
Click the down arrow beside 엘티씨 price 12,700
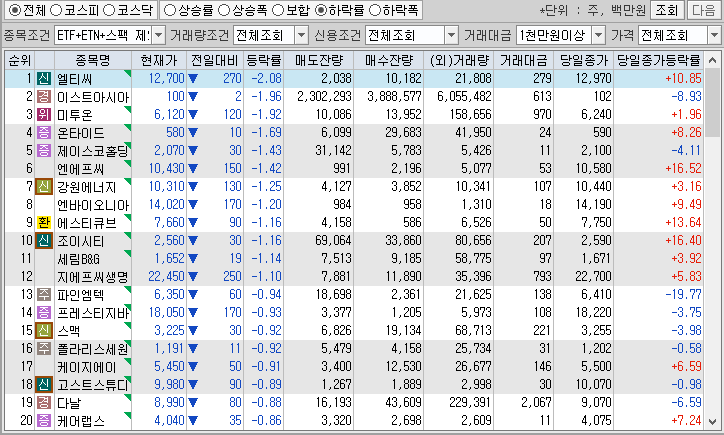pyautogui.click(x=193, y=79)
